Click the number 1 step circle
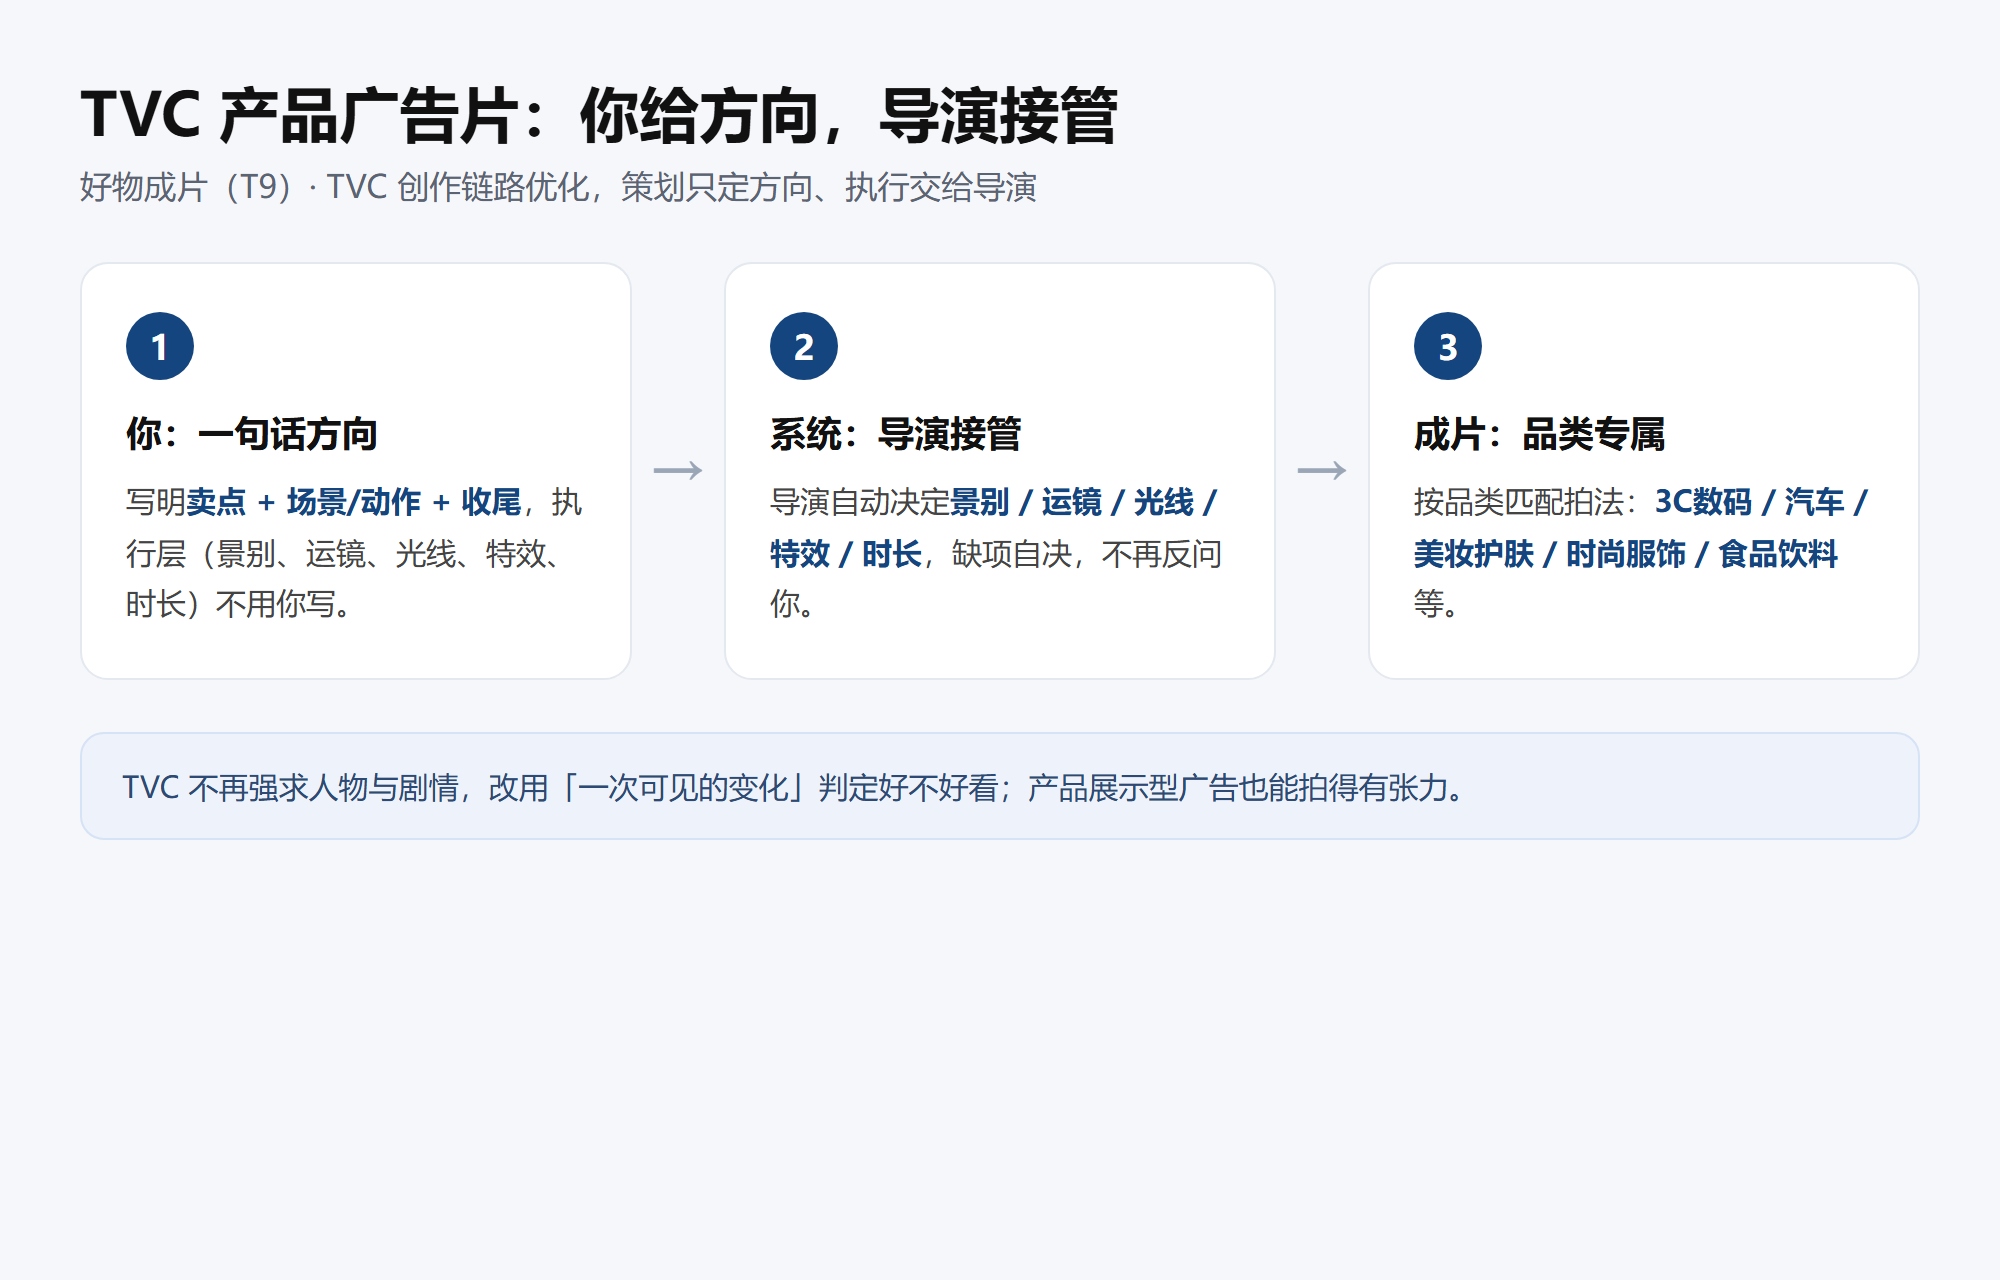This screenshot has width=2000, height=1280. [160, 346]
